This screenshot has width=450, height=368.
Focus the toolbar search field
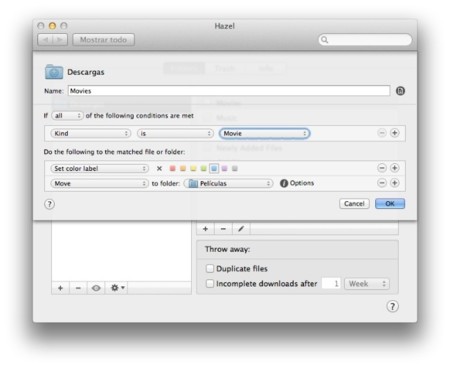[365, 40]
